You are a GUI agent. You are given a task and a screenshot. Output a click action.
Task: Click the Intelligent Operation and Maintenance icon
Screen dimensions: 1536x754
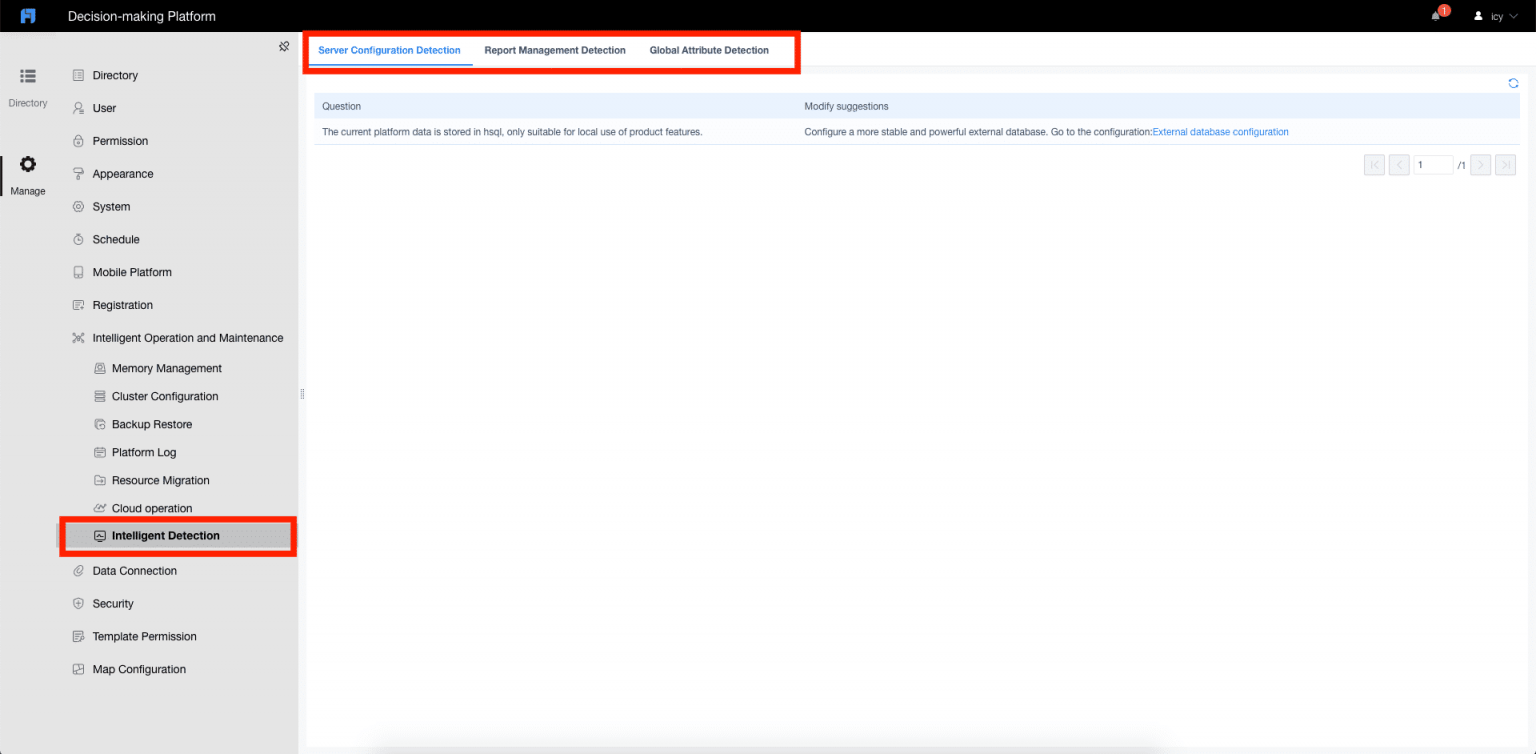click(x=78, y=337)
